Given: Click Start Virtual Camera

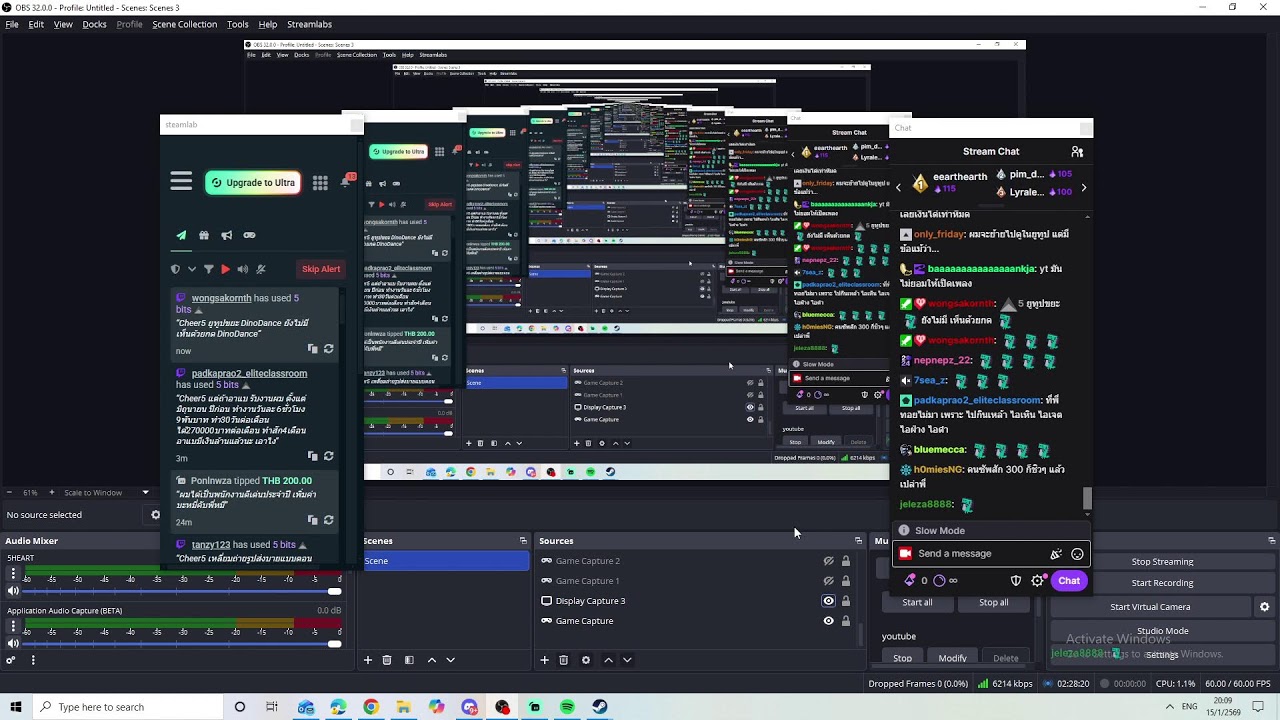Looking at the screenshot, I should coord(1150,607).
